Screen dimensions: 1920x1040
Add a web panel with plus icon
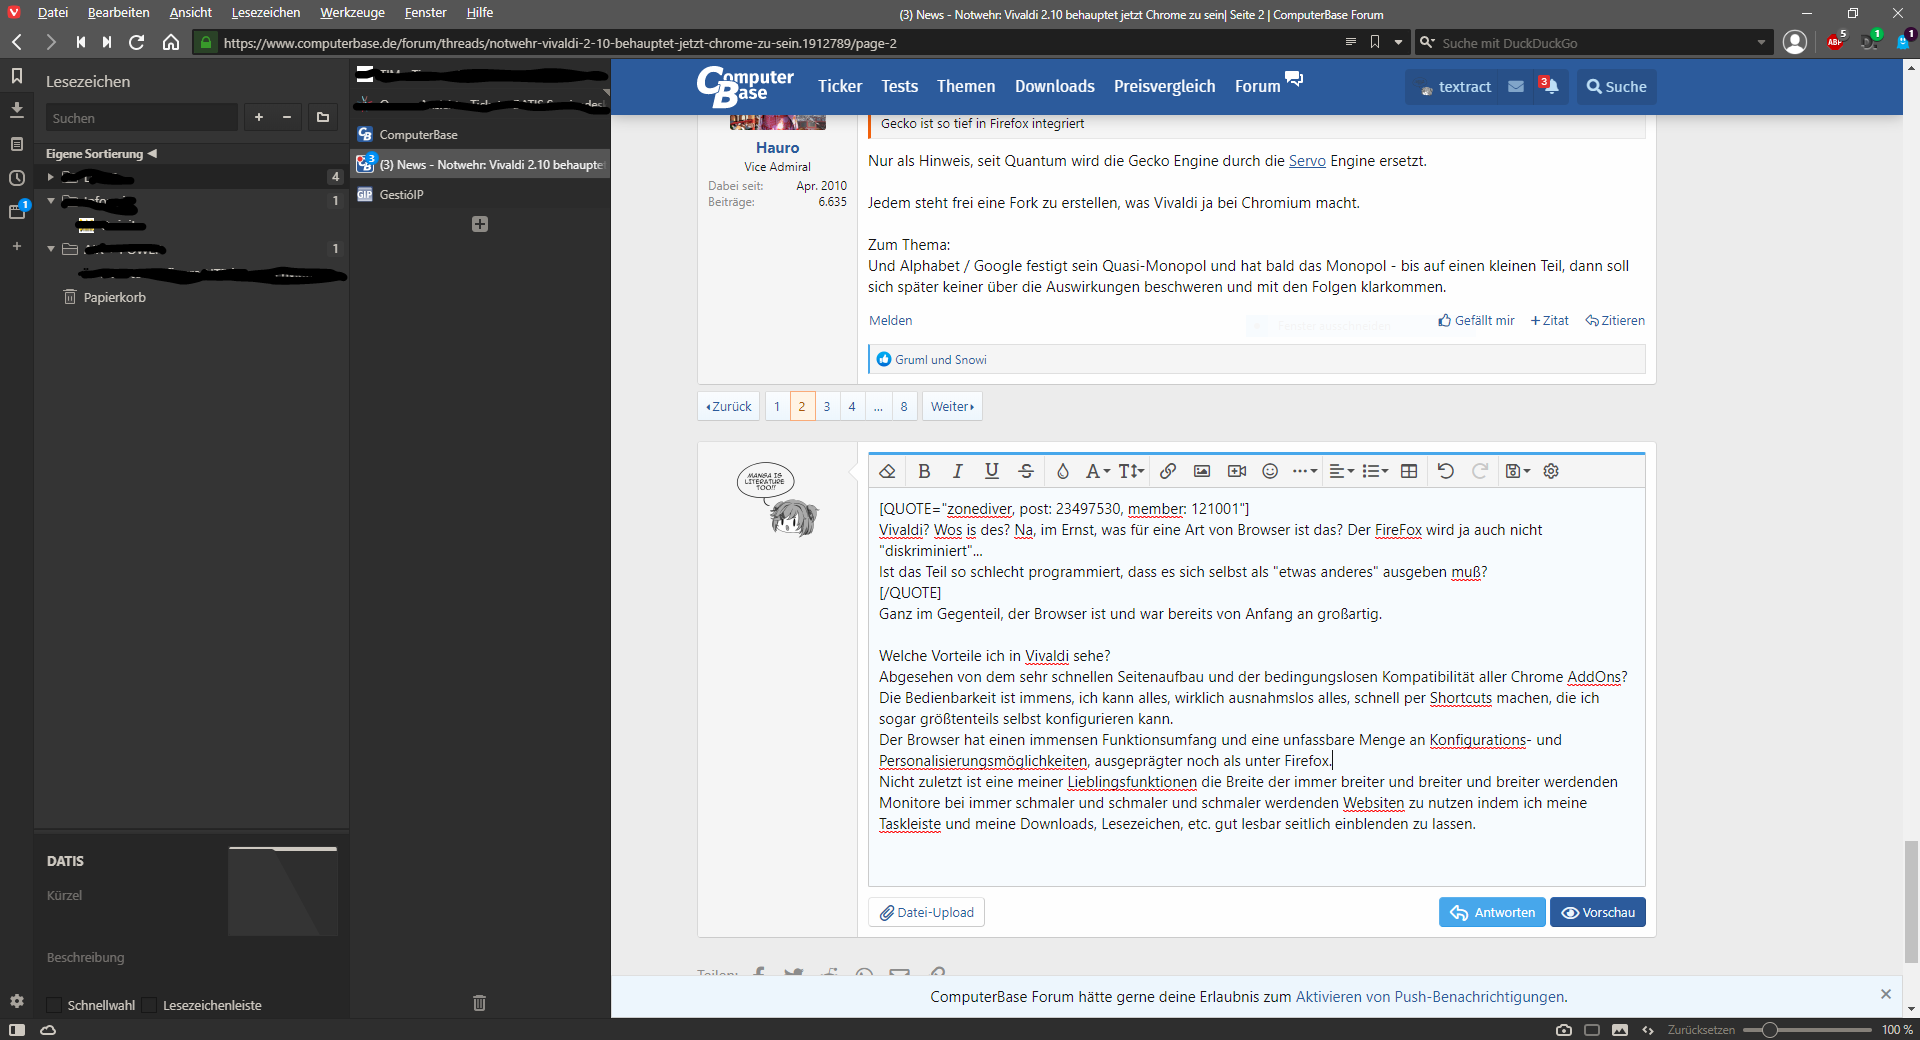click(17, 246)
